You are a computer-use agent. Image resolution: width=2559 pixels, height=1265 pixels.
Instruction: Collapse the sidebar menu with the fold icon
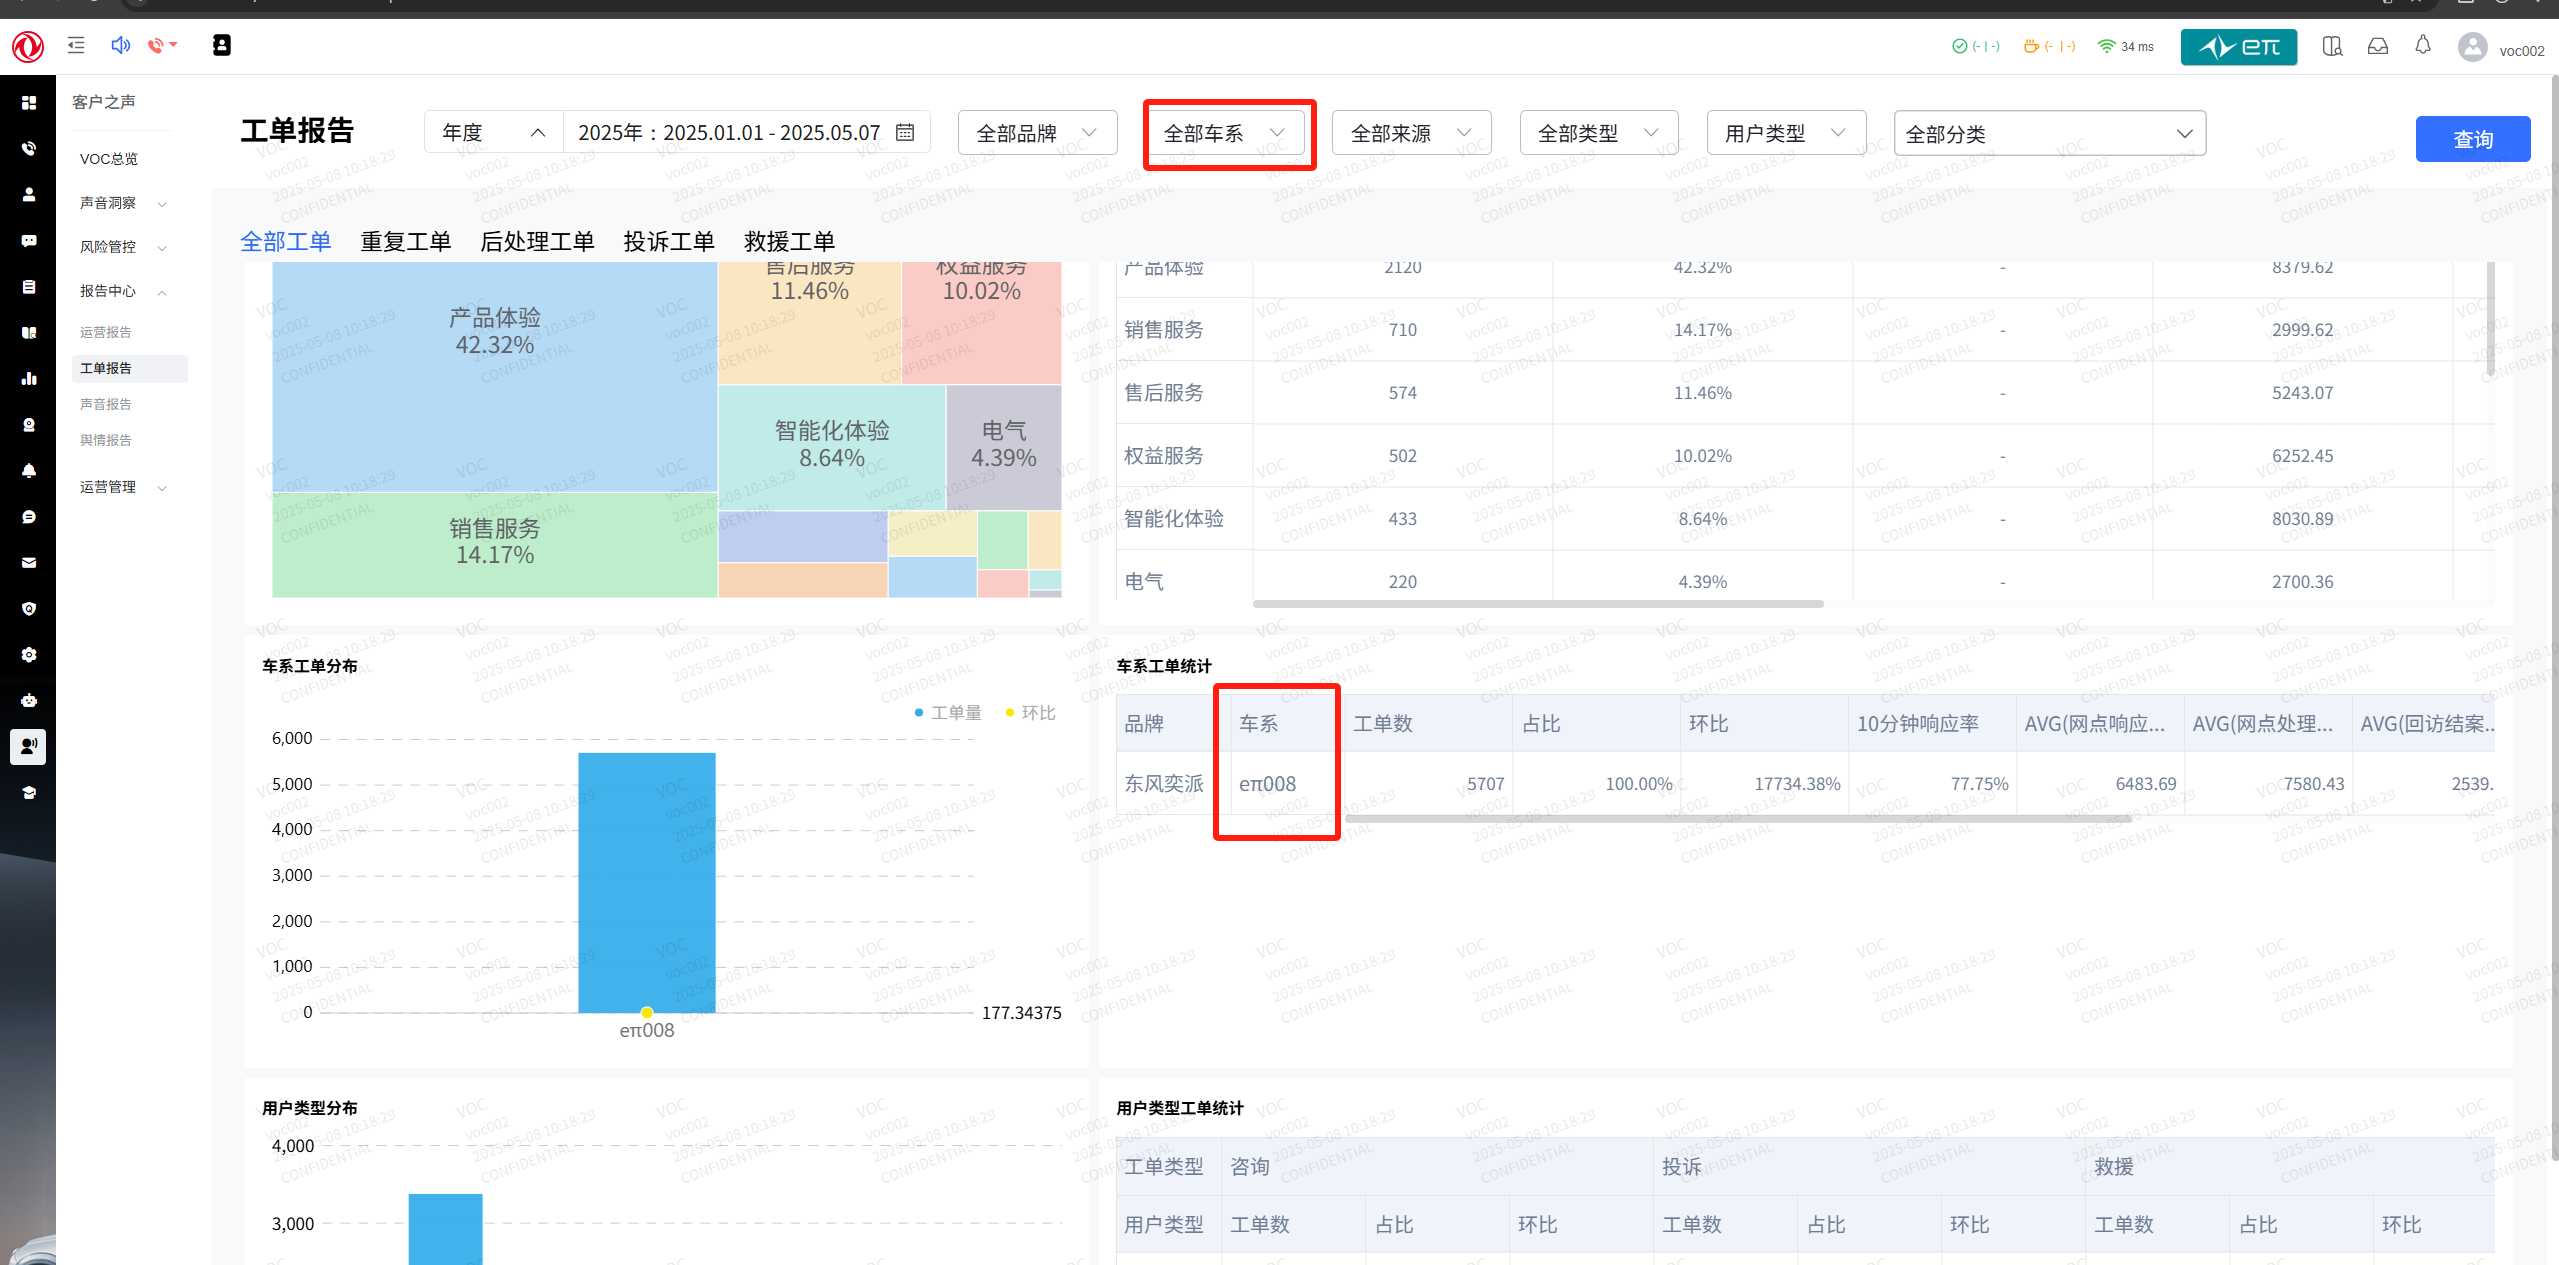point(76,45)
